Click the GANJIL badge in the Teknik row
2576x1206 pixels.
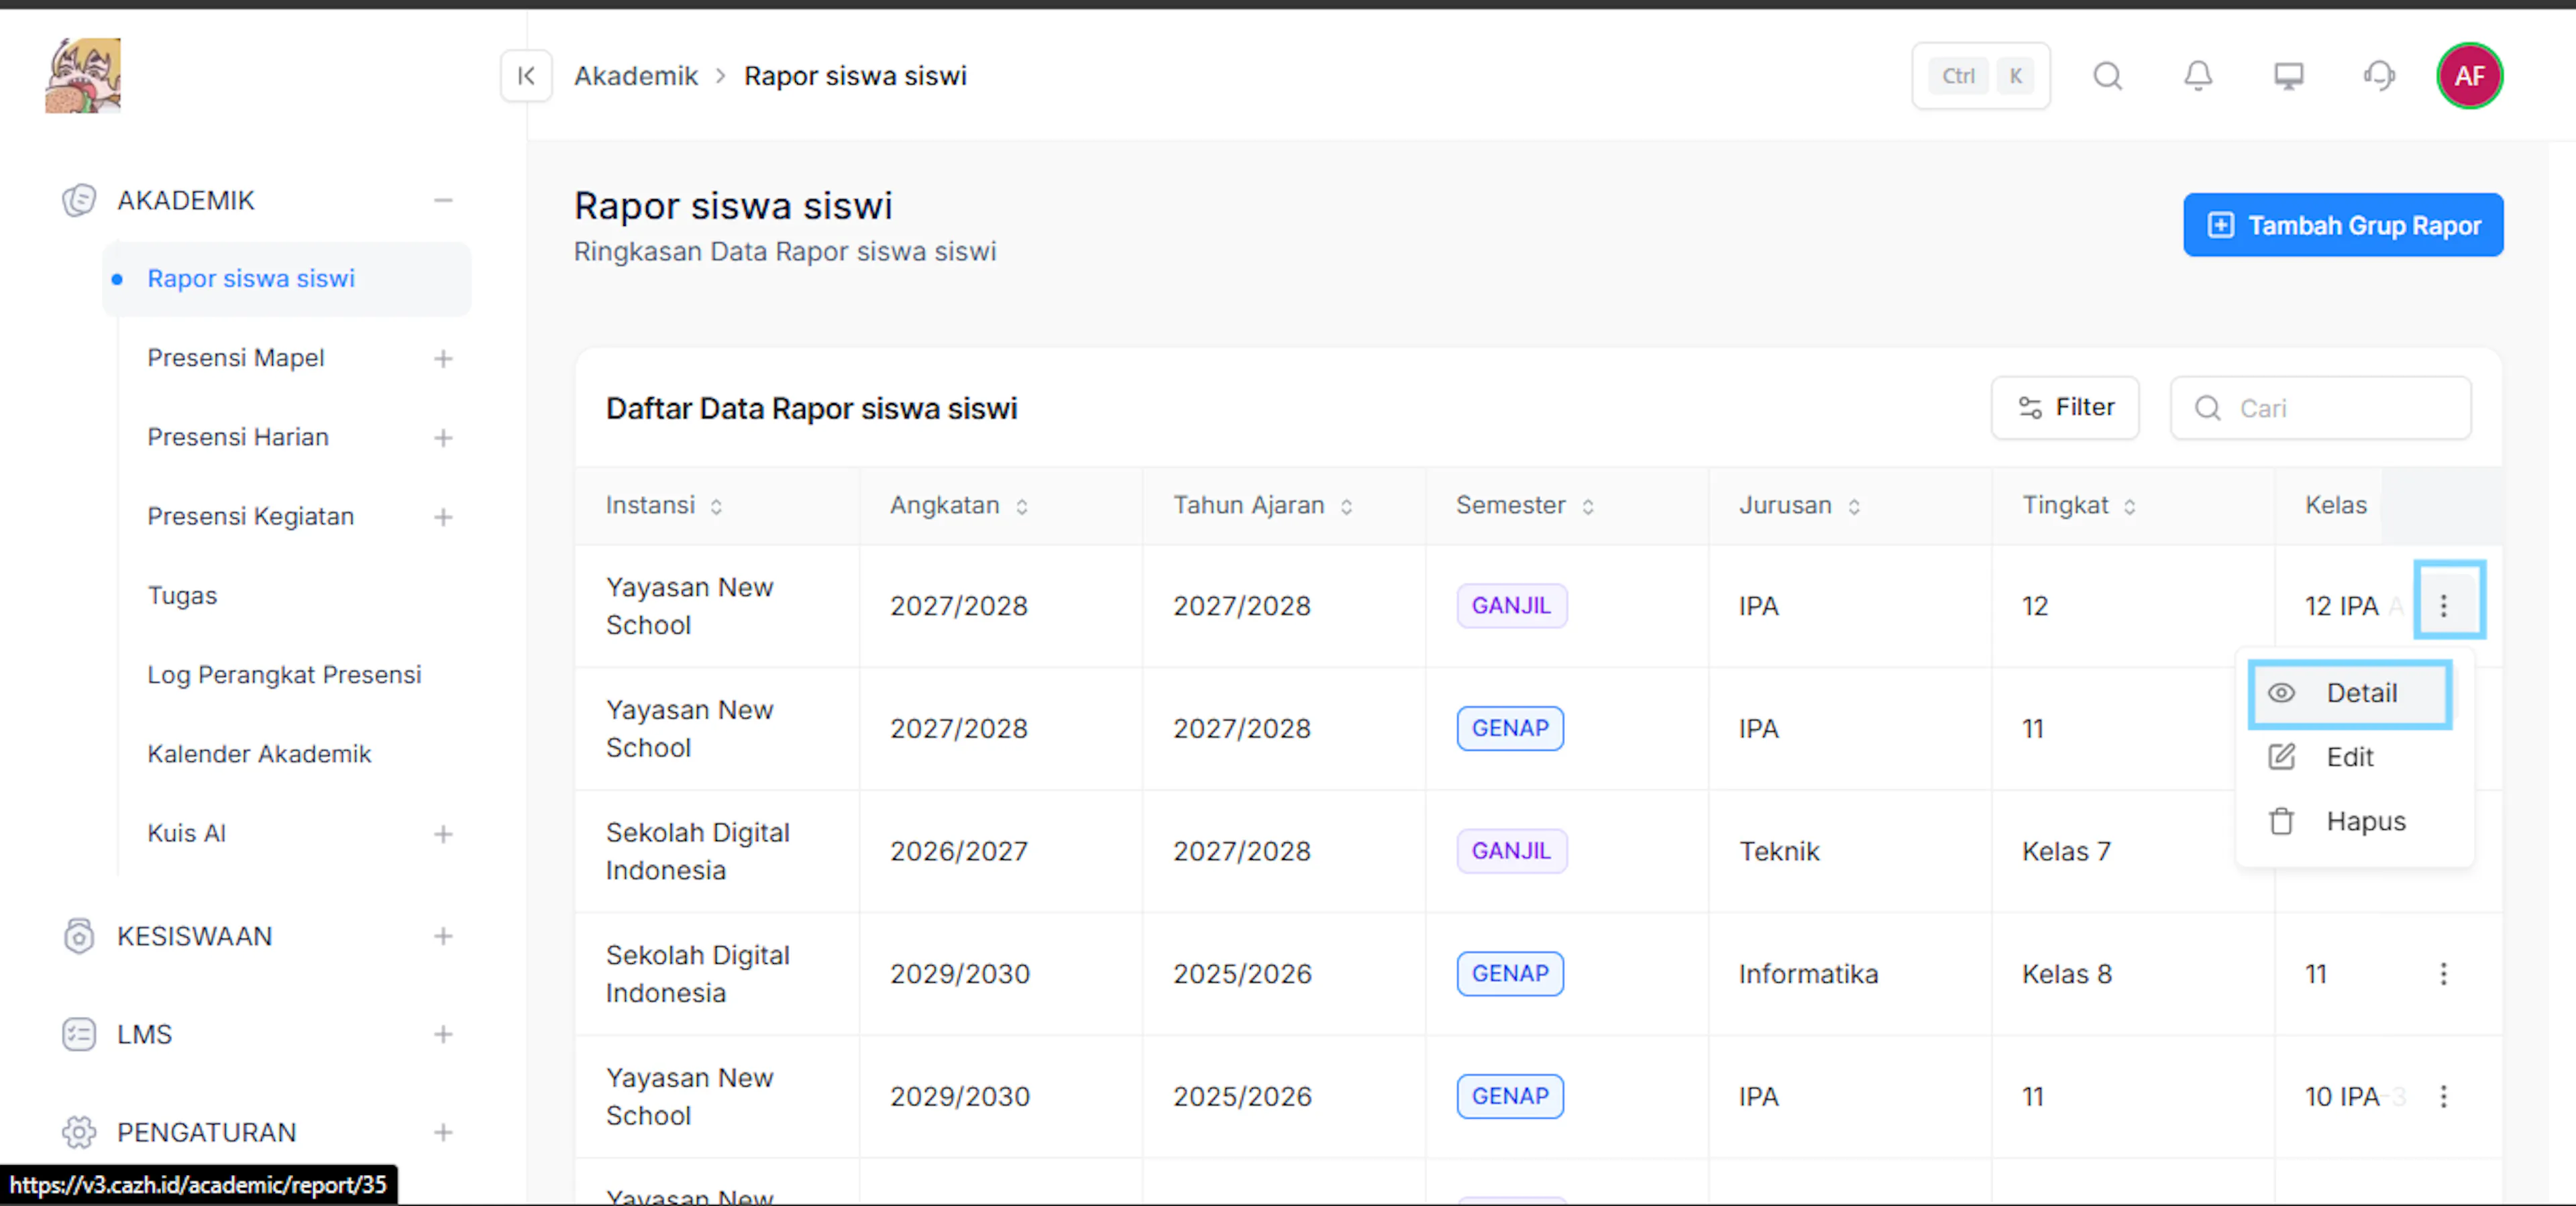[x=1511, y=851]
